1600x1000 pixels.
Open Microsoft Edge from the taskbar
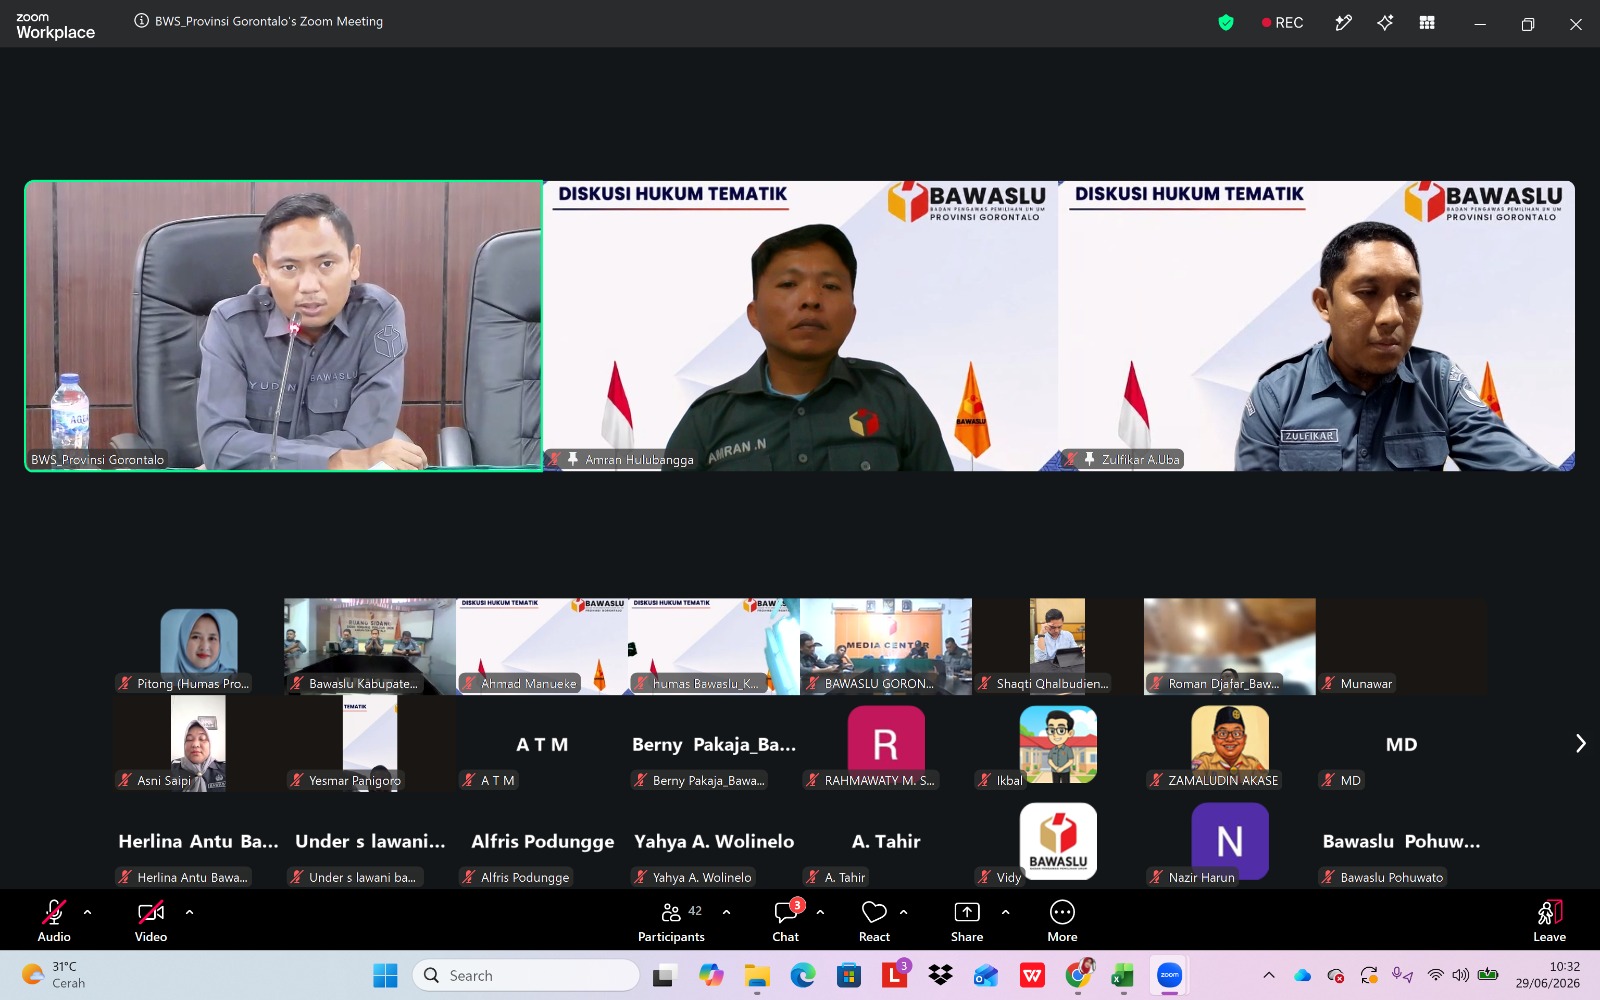click(x=803, y=975)
